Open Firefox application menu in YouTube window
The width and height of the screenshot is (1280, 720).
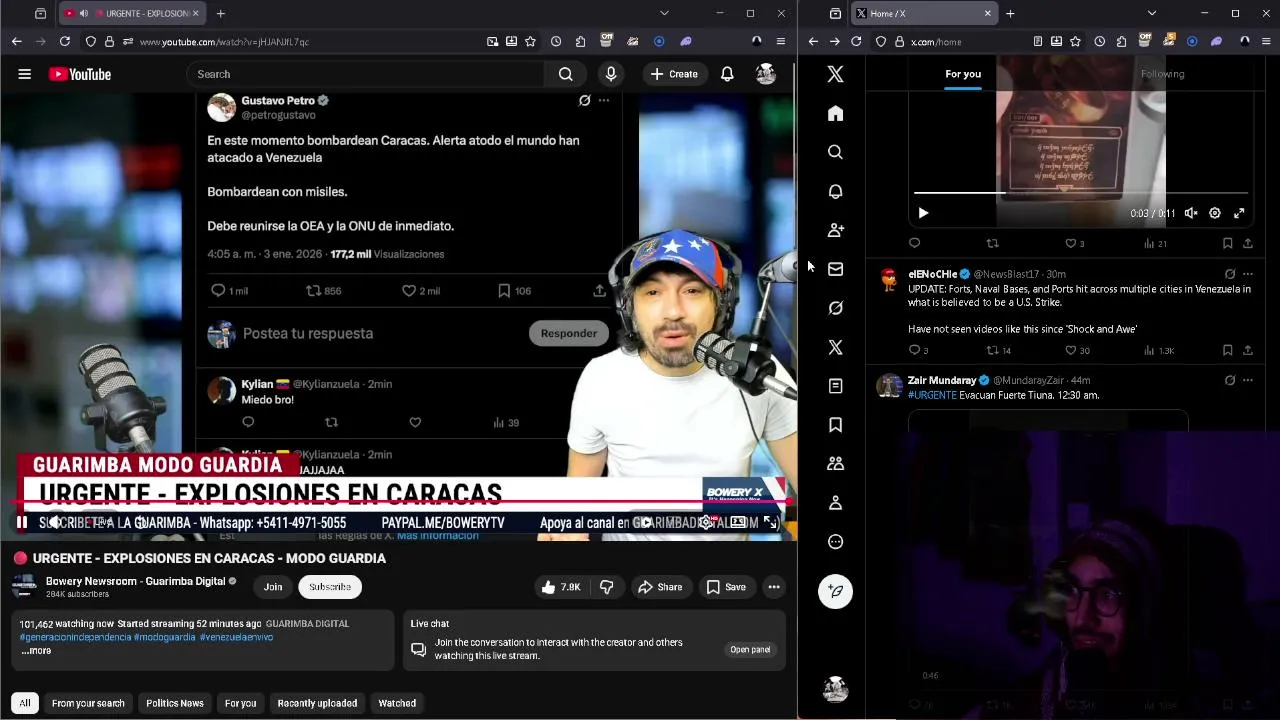[781, 42]
